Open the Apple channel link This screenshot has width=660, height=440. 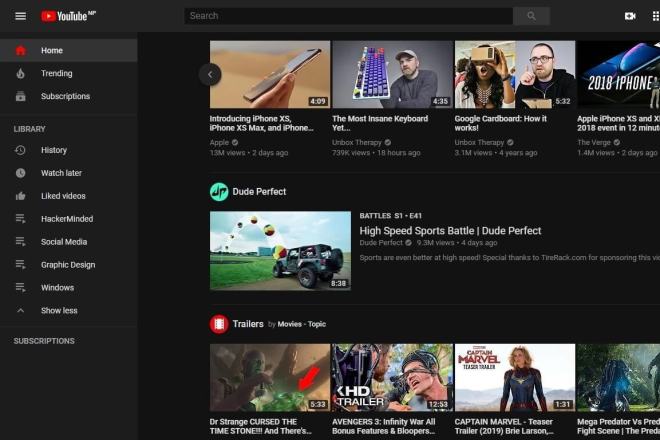pyautogui.click(x=219, y=143)
